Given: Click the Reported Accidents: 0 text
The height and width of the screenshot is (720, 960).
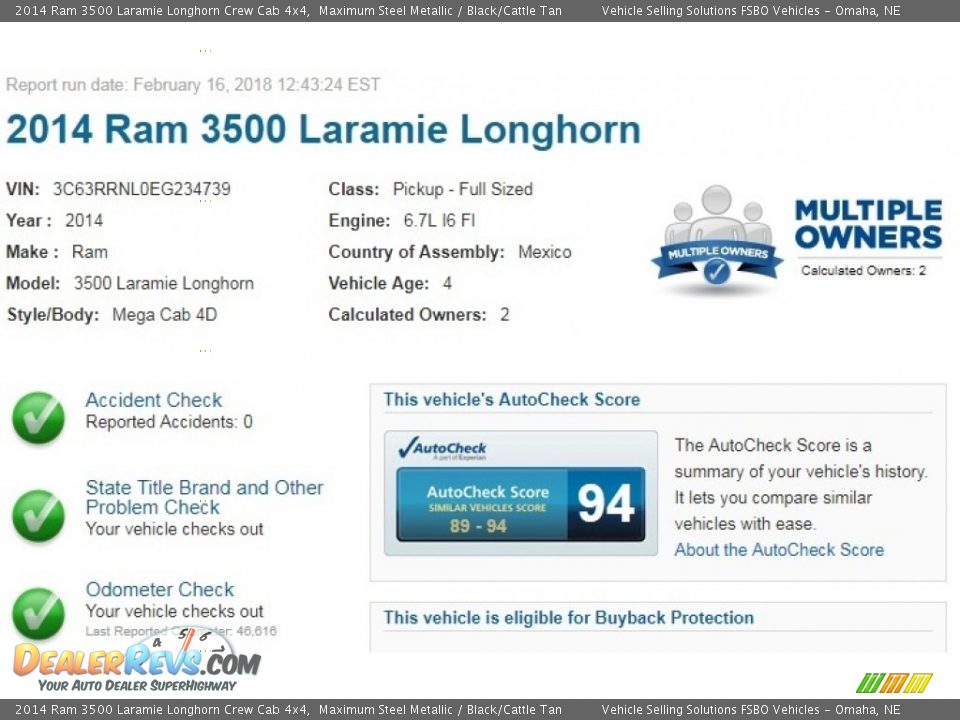Looking at the screenshot, I should click(x=169, y=422).
